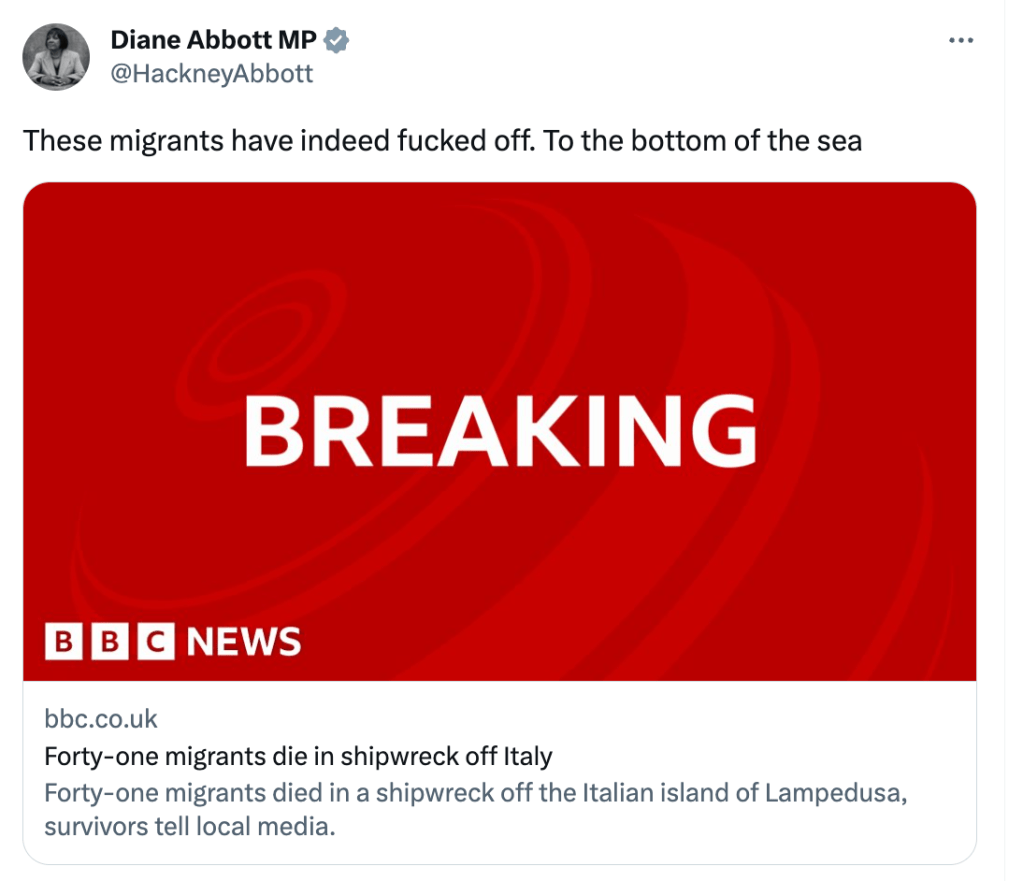Click the second B block of the BBC logo
Screen dimensions: 1023x881
click(x=109, y=641)
